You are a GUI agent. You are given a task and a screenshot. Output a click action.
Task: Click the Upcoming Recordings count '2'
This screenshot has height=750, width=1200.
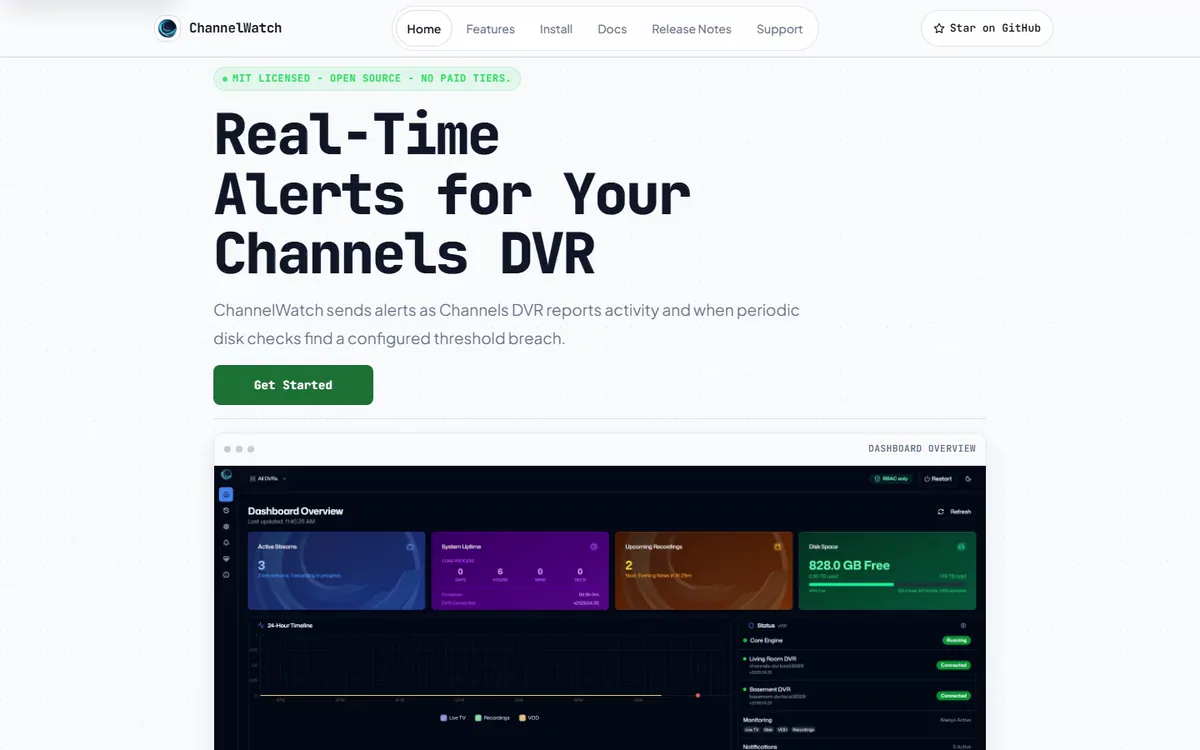point(629,566)
